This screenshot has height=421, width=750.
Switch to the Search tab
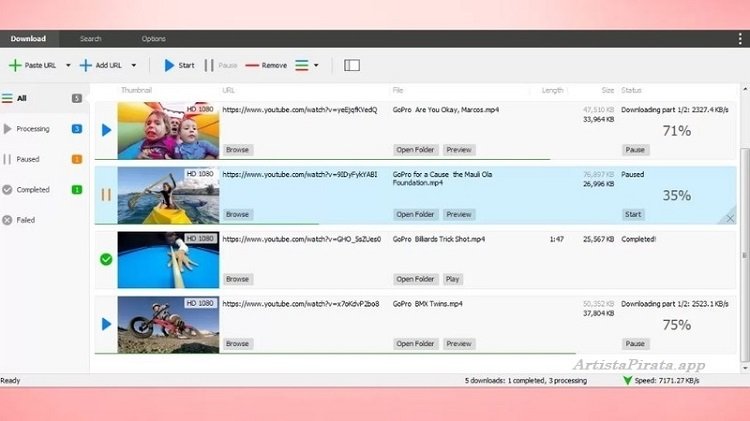[x=91, y=39]
